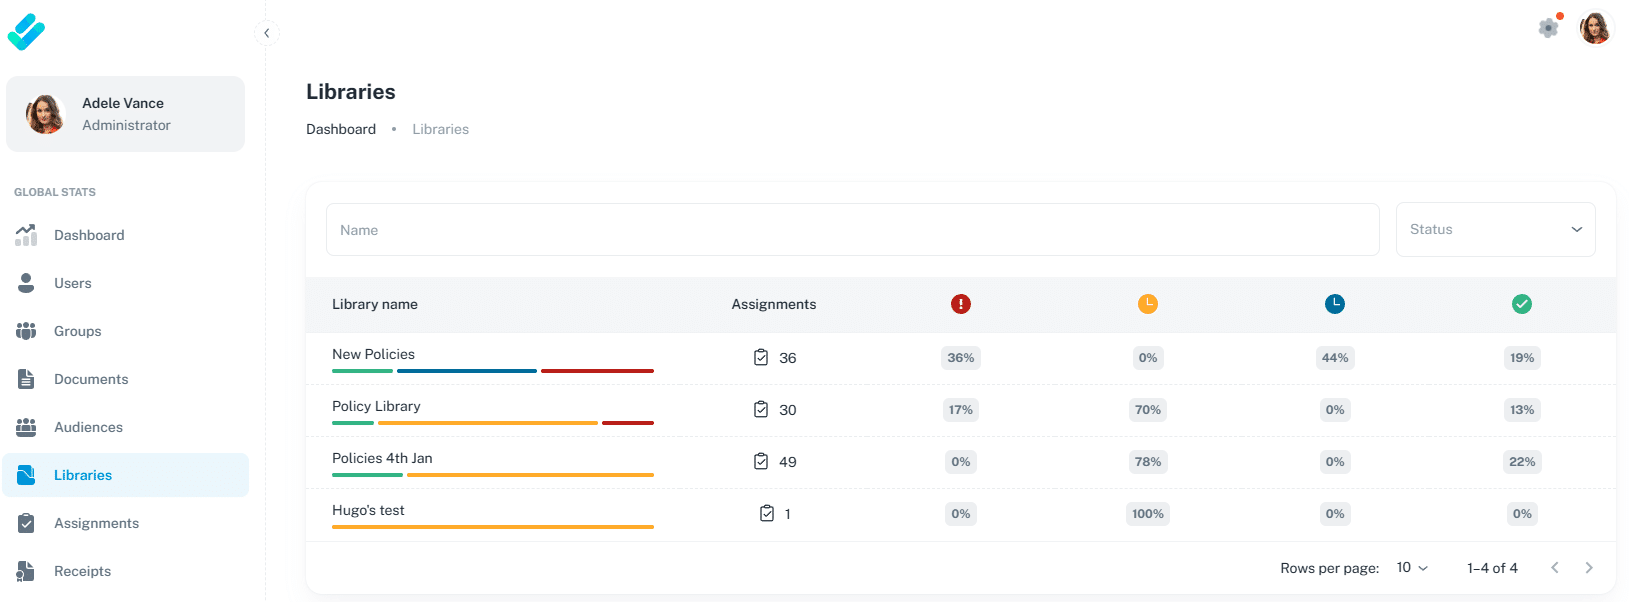The image size is (1629, 602).
Task: Click the 70% badge in Policy Library row
Action: 1148,410
